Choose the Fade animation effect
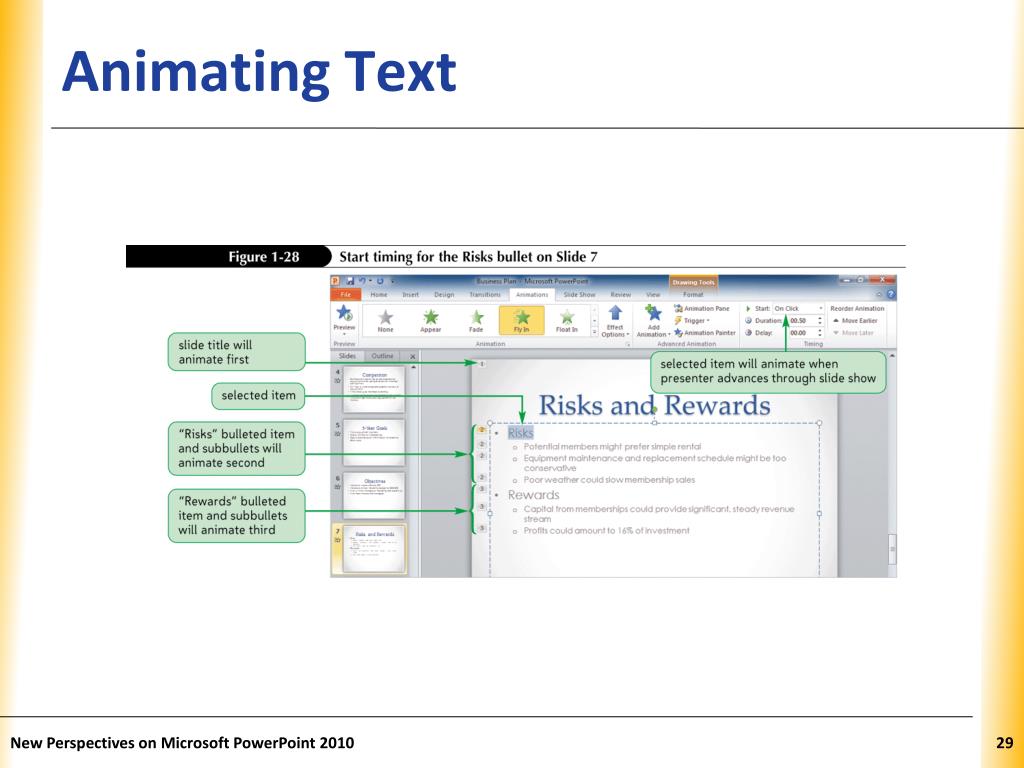Screen dimensions: 1024x768 (476, 320)
